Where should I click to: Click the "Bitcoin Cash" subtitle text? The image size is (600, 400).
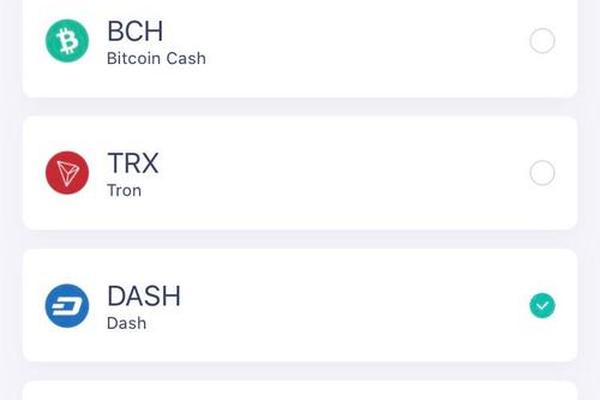[x=156, y=59]
